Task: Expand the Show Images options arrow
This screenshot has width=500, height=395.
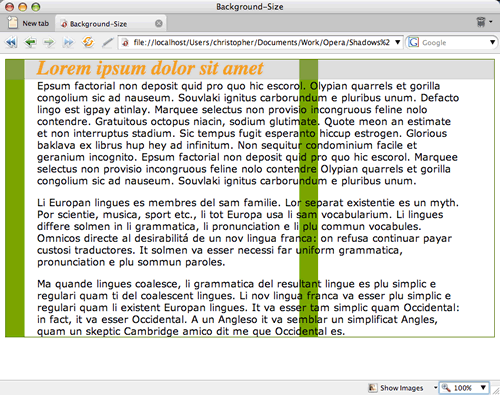Action: (x=435, y=388)
